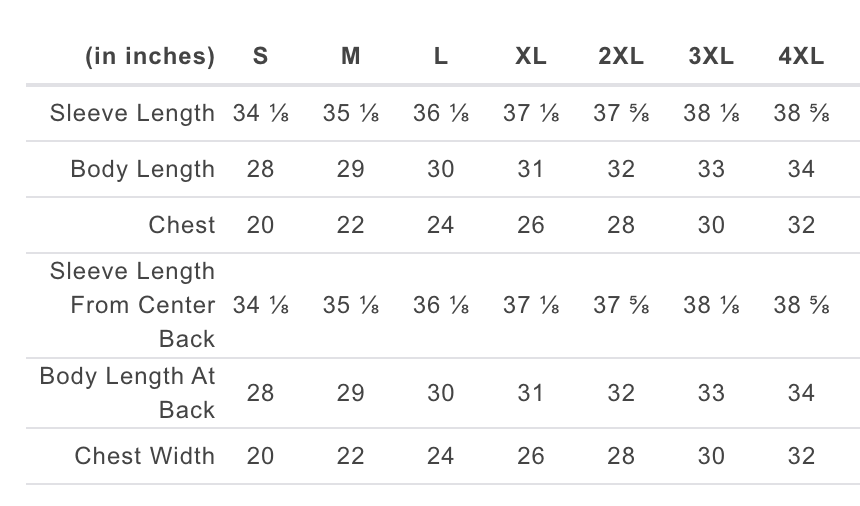Viewport: 860px width, 506px height.
Task: Click the 2XL column header
Action: point(621,56)
